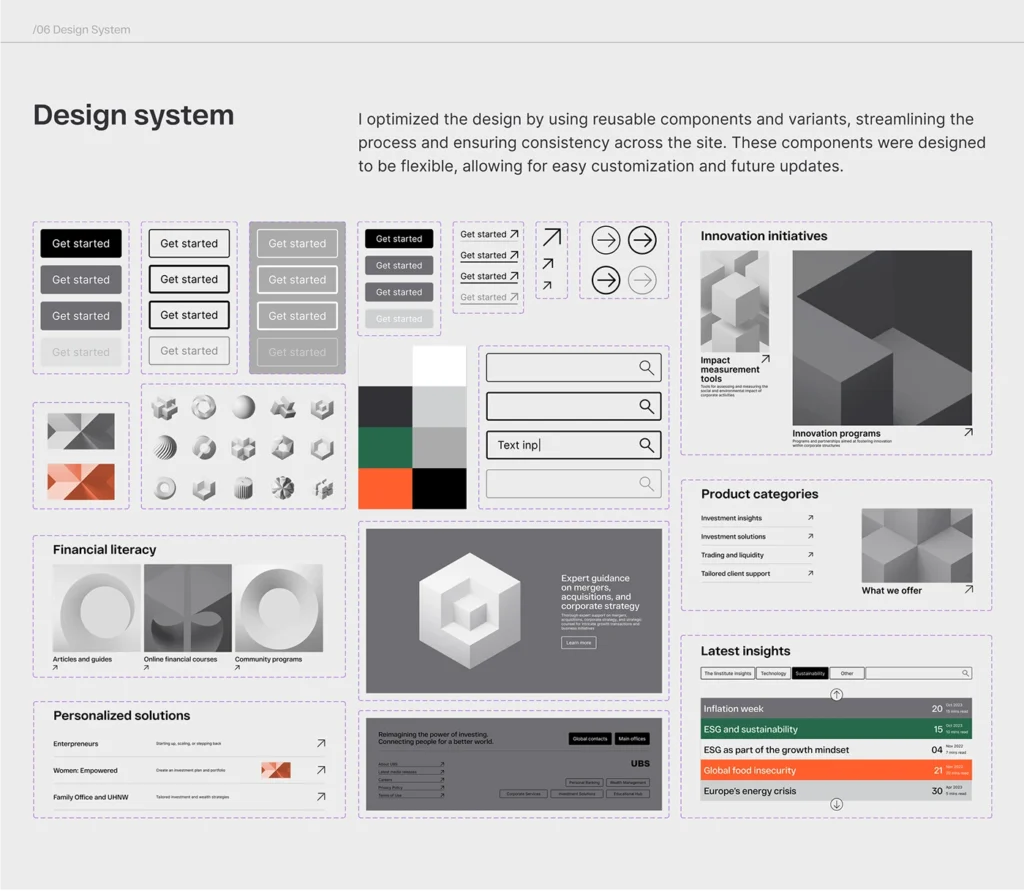Click the arrow beside Impact measurement tools
The image size is (1024, 895).
[765, 359]
